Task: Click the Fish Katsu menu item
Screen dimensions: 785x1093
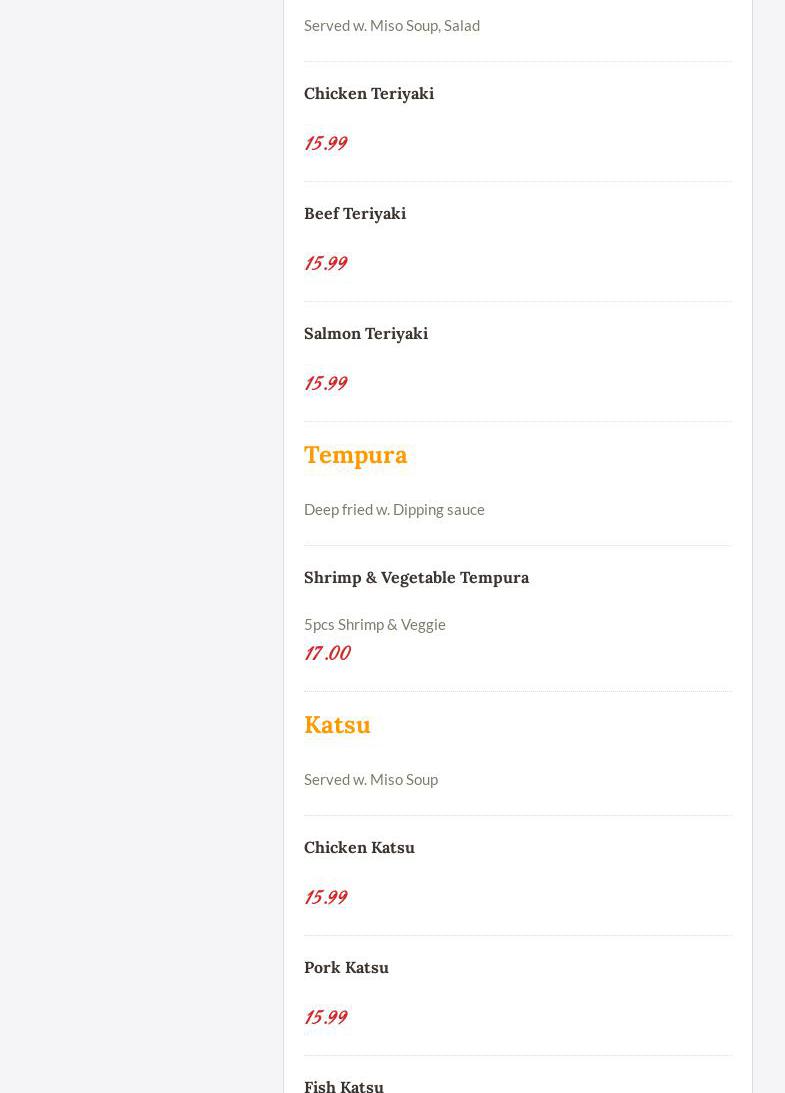Action: pyautogui.click(x=343, y=1085)
